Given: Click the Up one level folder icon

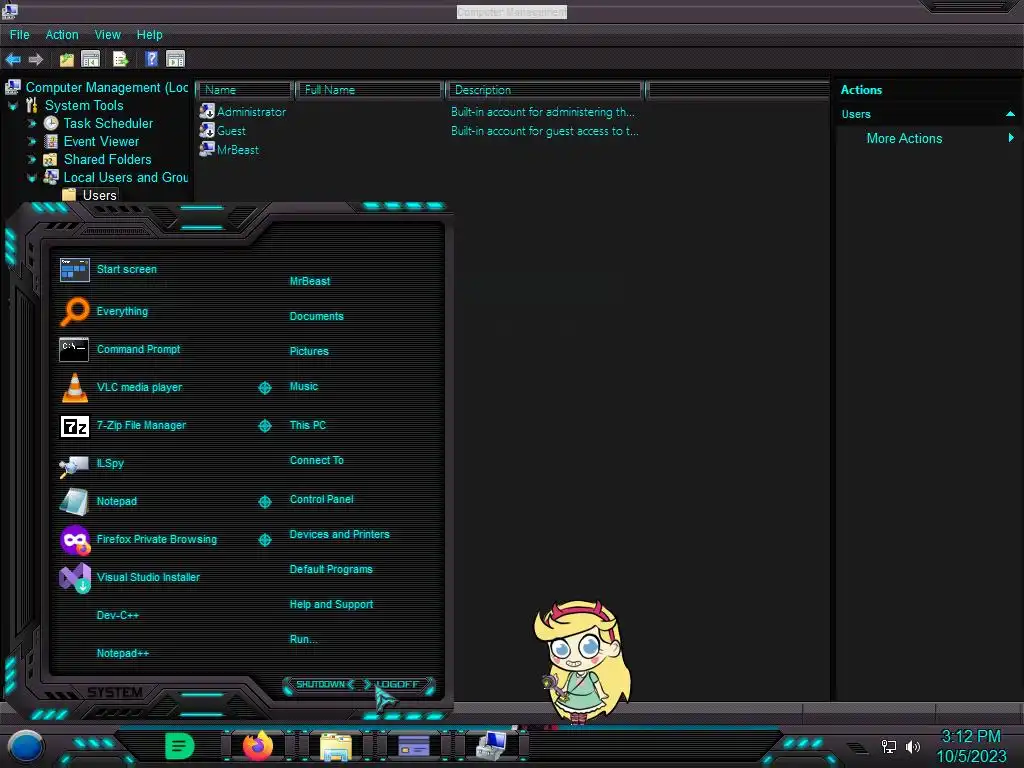Looking at the screenshot, I should click(67, 59).
